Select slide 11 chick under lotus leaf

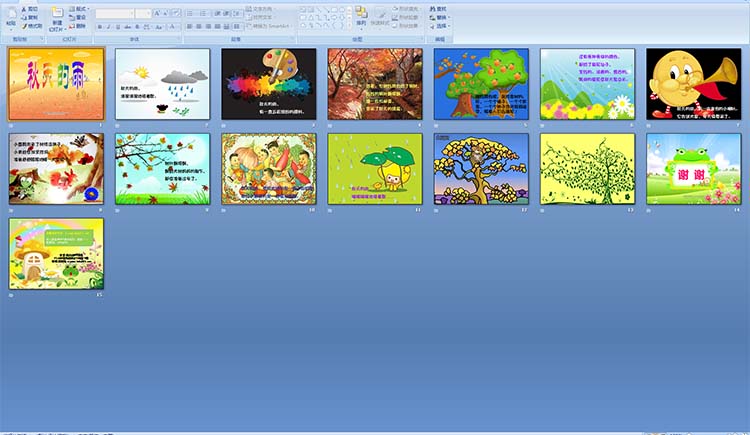375,169
